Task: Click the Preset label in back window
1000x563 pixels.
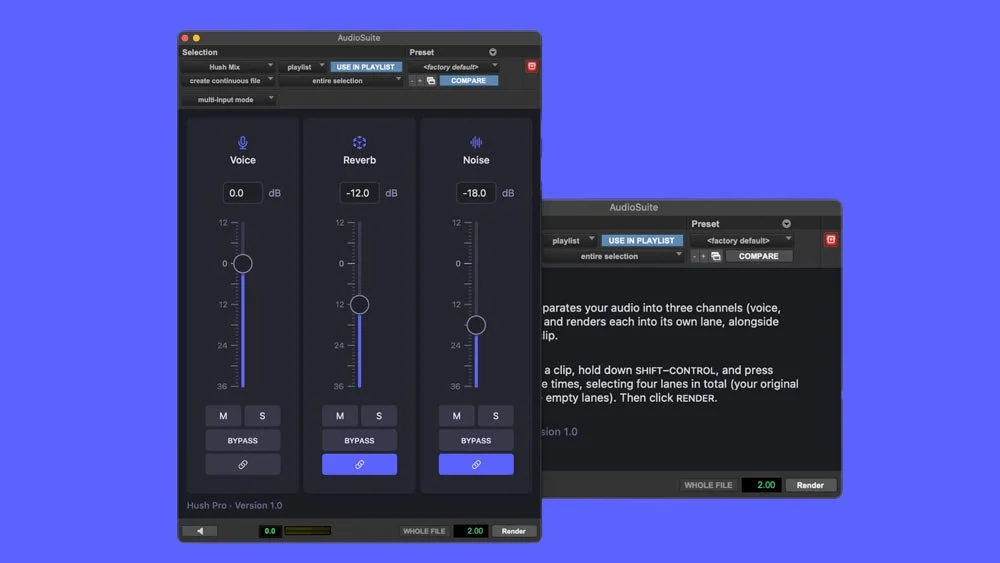Action: pyautogui.click(x=705, y=224)
